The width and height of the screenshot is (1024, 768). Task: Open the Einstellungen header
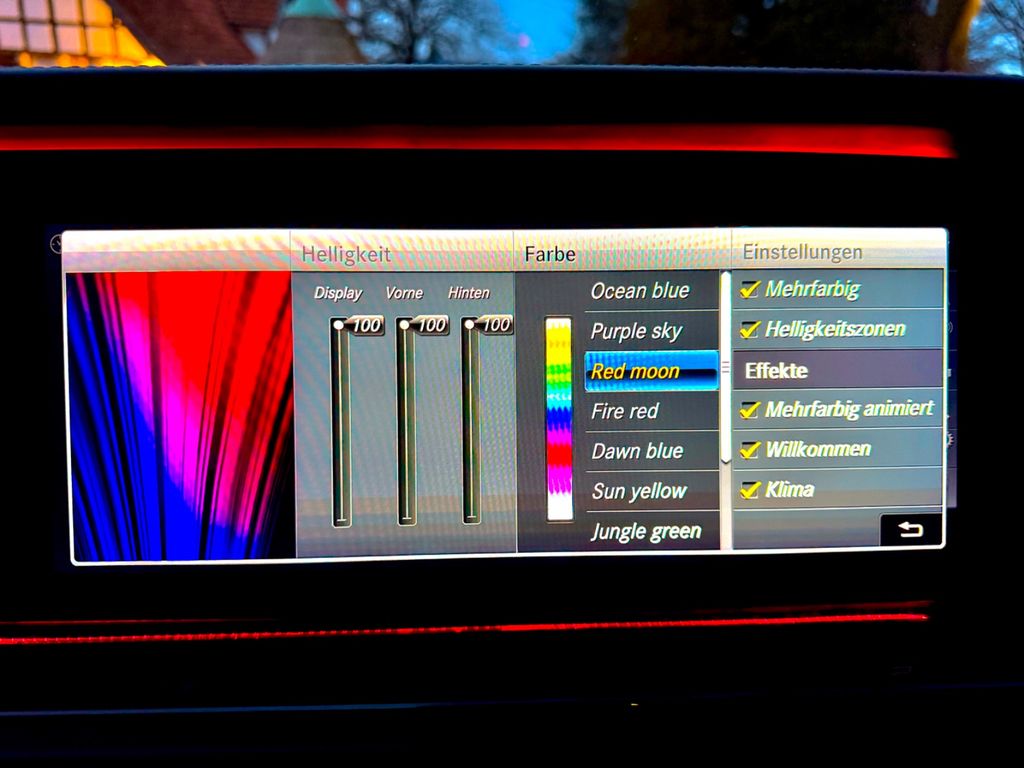click(802, 252)
